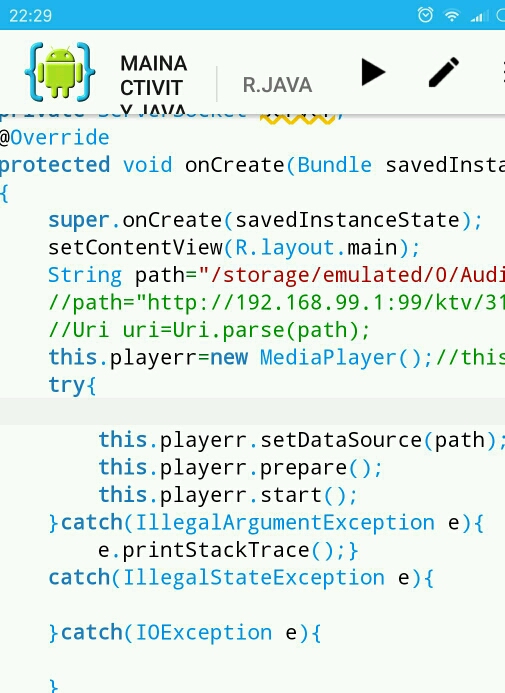The width and height of the screenshot is (505, 693).
Task: Switch to the R.JAVA tab
Action: (277, 85)
